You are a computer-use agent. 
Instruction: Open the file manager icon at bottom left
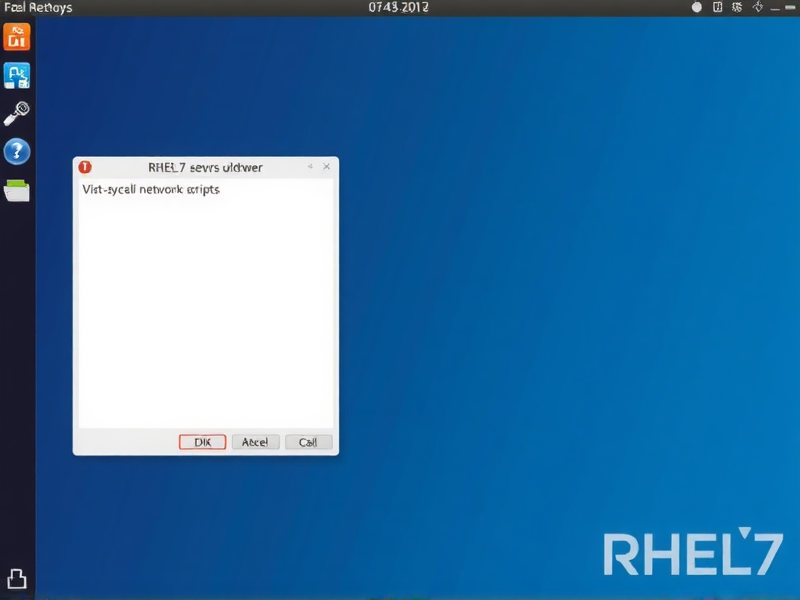17,578
